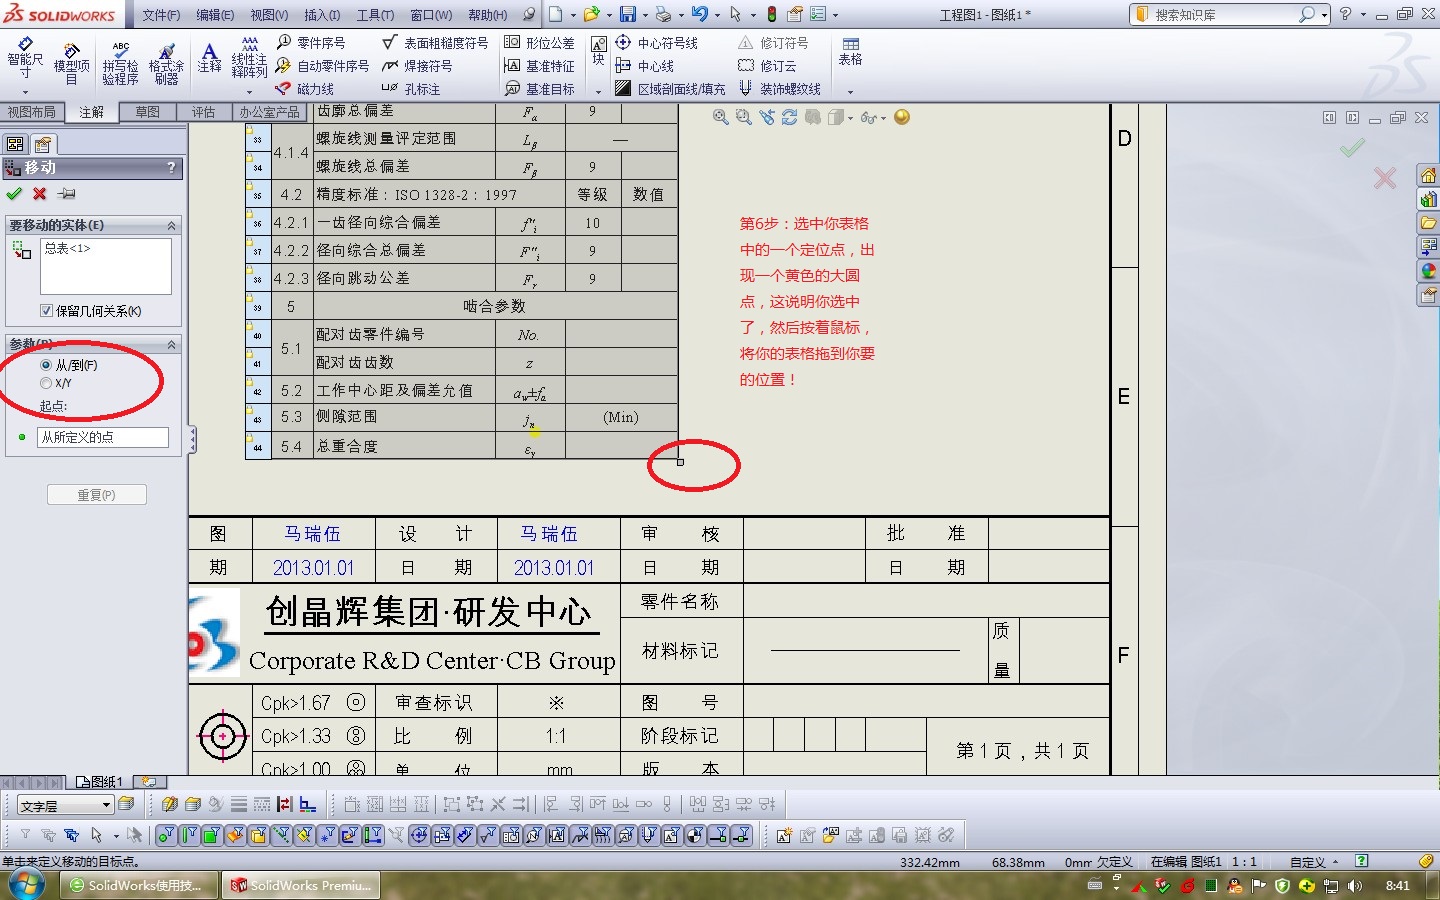Viewport: 1440px width, 900px height.
Task: Switch to the 草图 tab
Action: 148,112
